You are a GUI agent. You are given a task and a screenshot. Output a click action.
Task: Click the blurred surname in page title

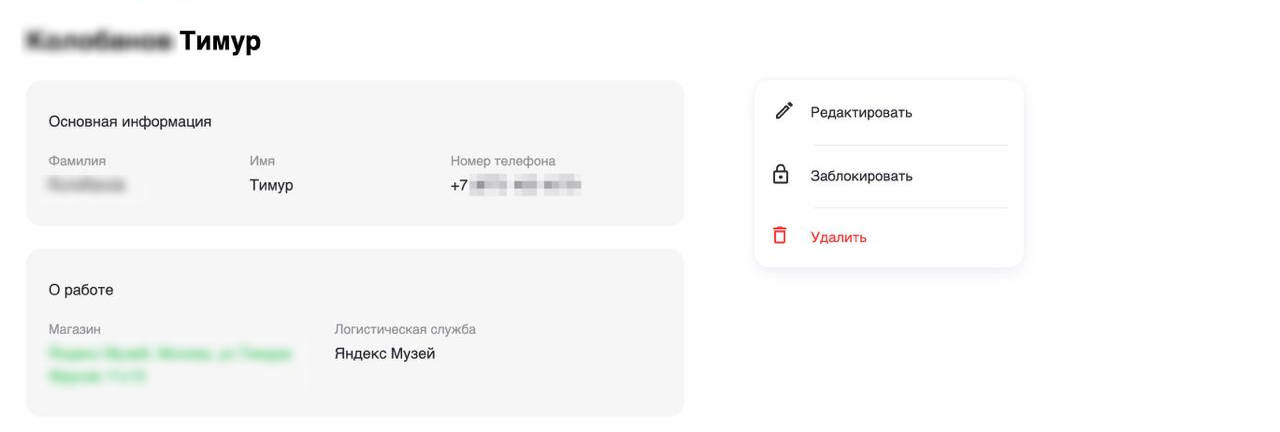pyautogui.click(x=98, y=41)
